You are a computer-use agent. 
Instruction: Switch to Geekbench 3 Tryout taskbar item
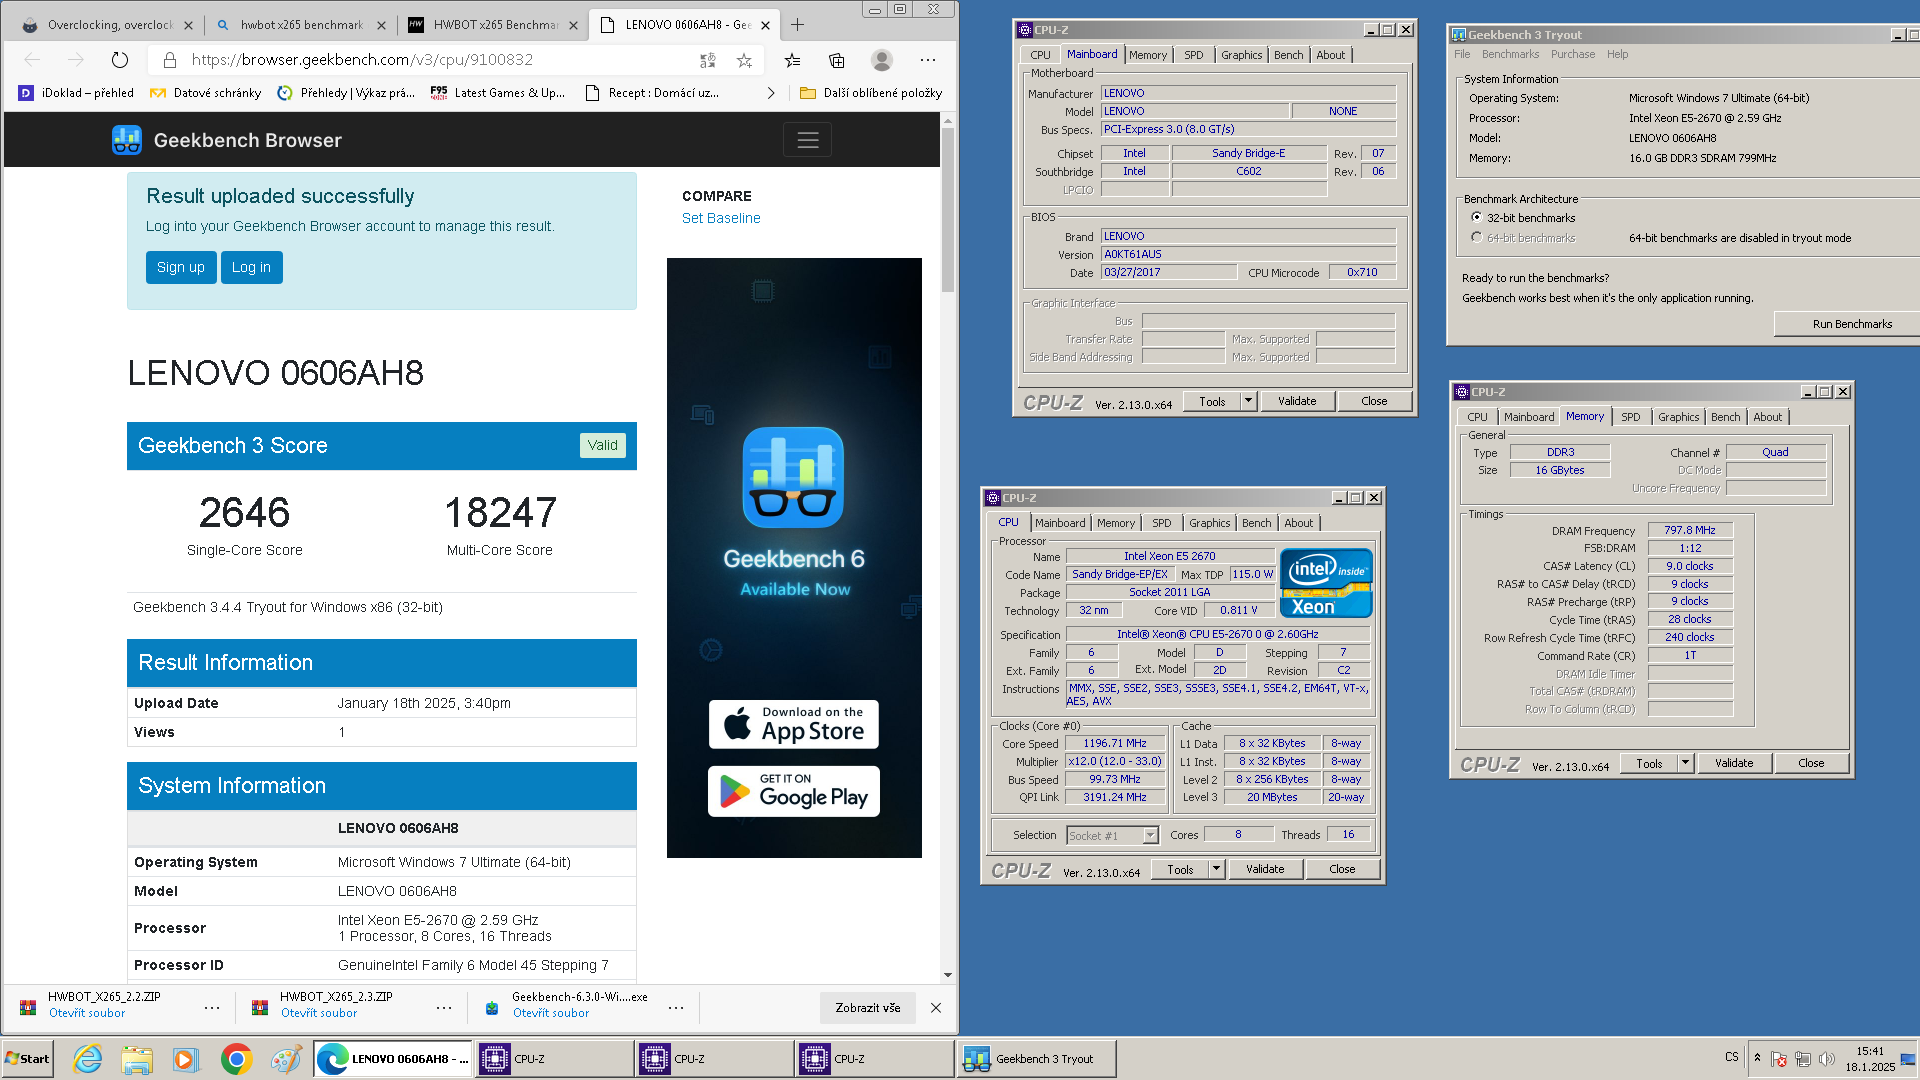(x=1037, y=1059)
